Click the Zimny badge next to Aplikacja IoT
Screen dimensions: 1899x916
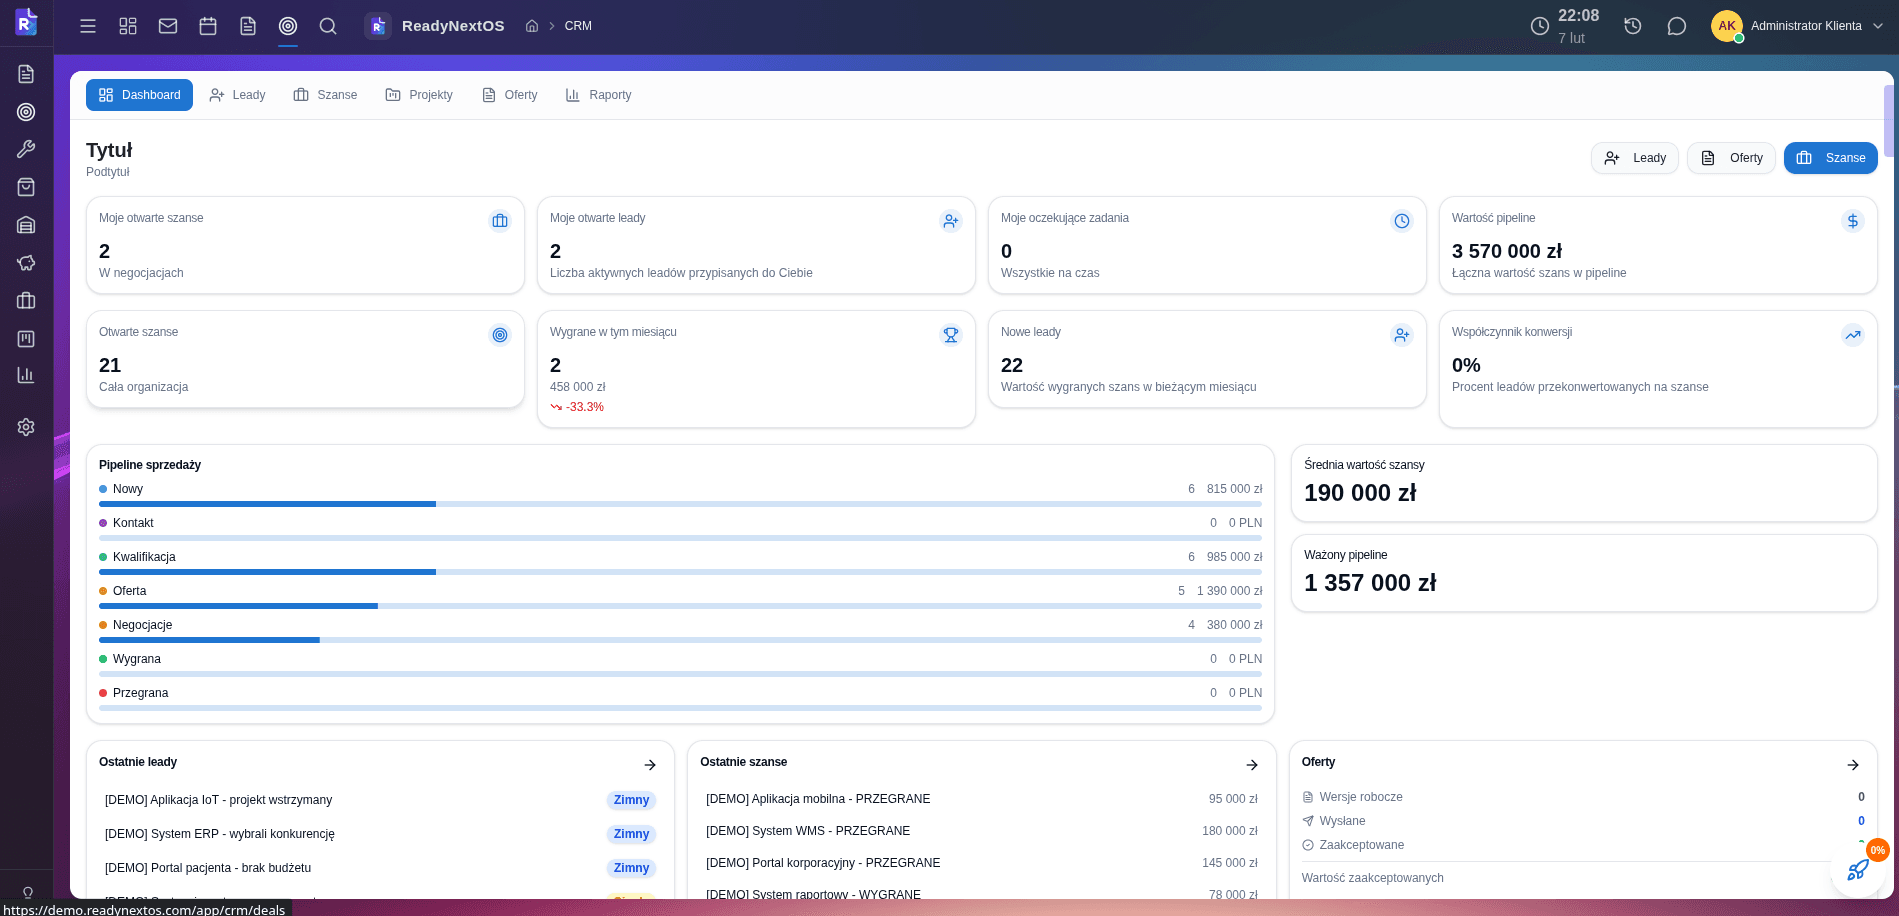click(x=631, y=800)
